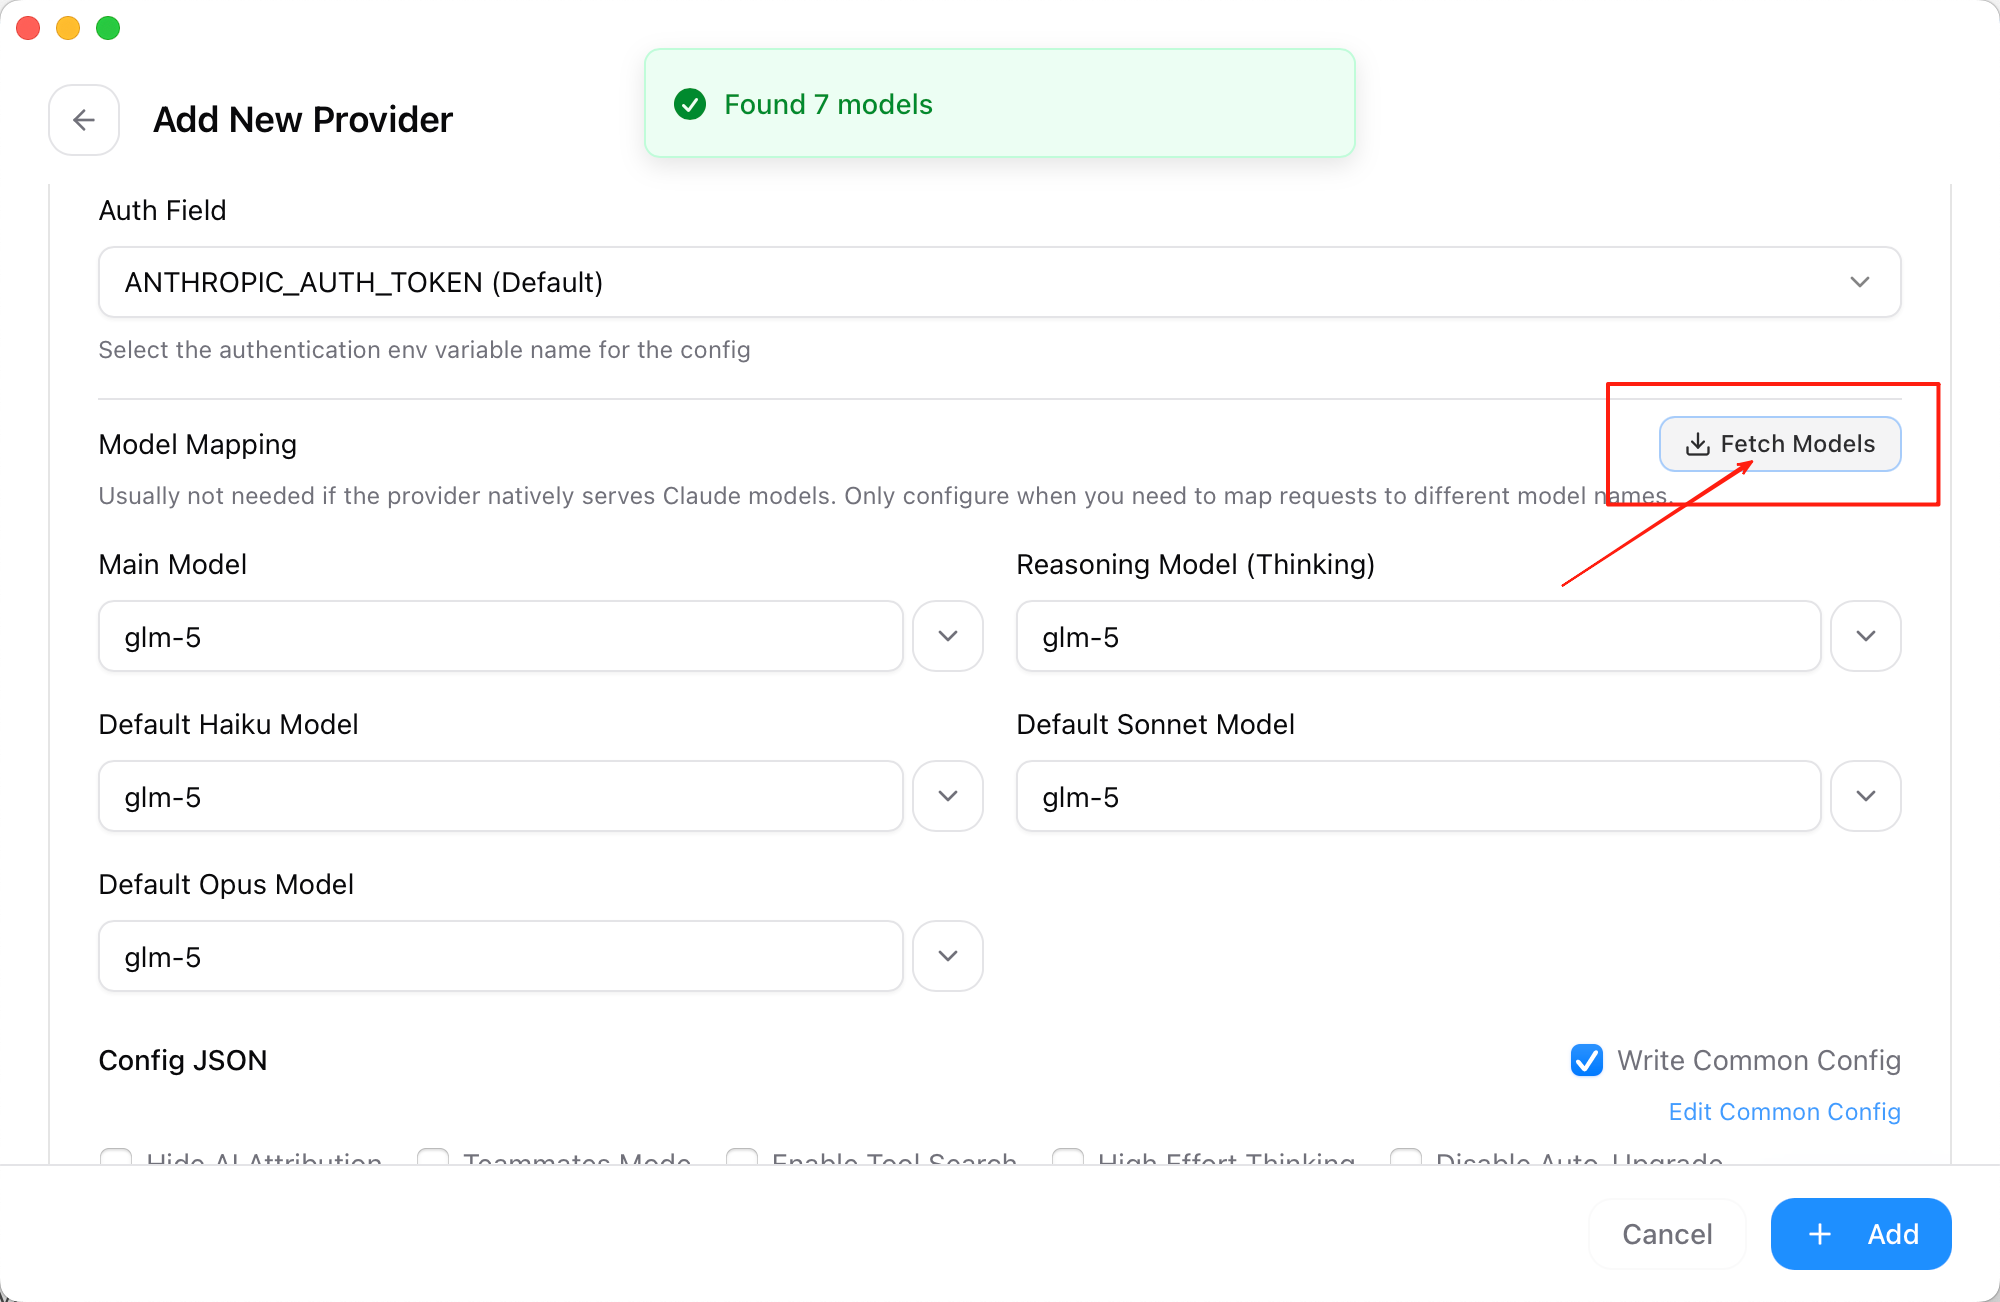Screen dimensions: 2000x1302
Task: Open the Default Haiku Model chevron list
Action: tap(948, 796)
